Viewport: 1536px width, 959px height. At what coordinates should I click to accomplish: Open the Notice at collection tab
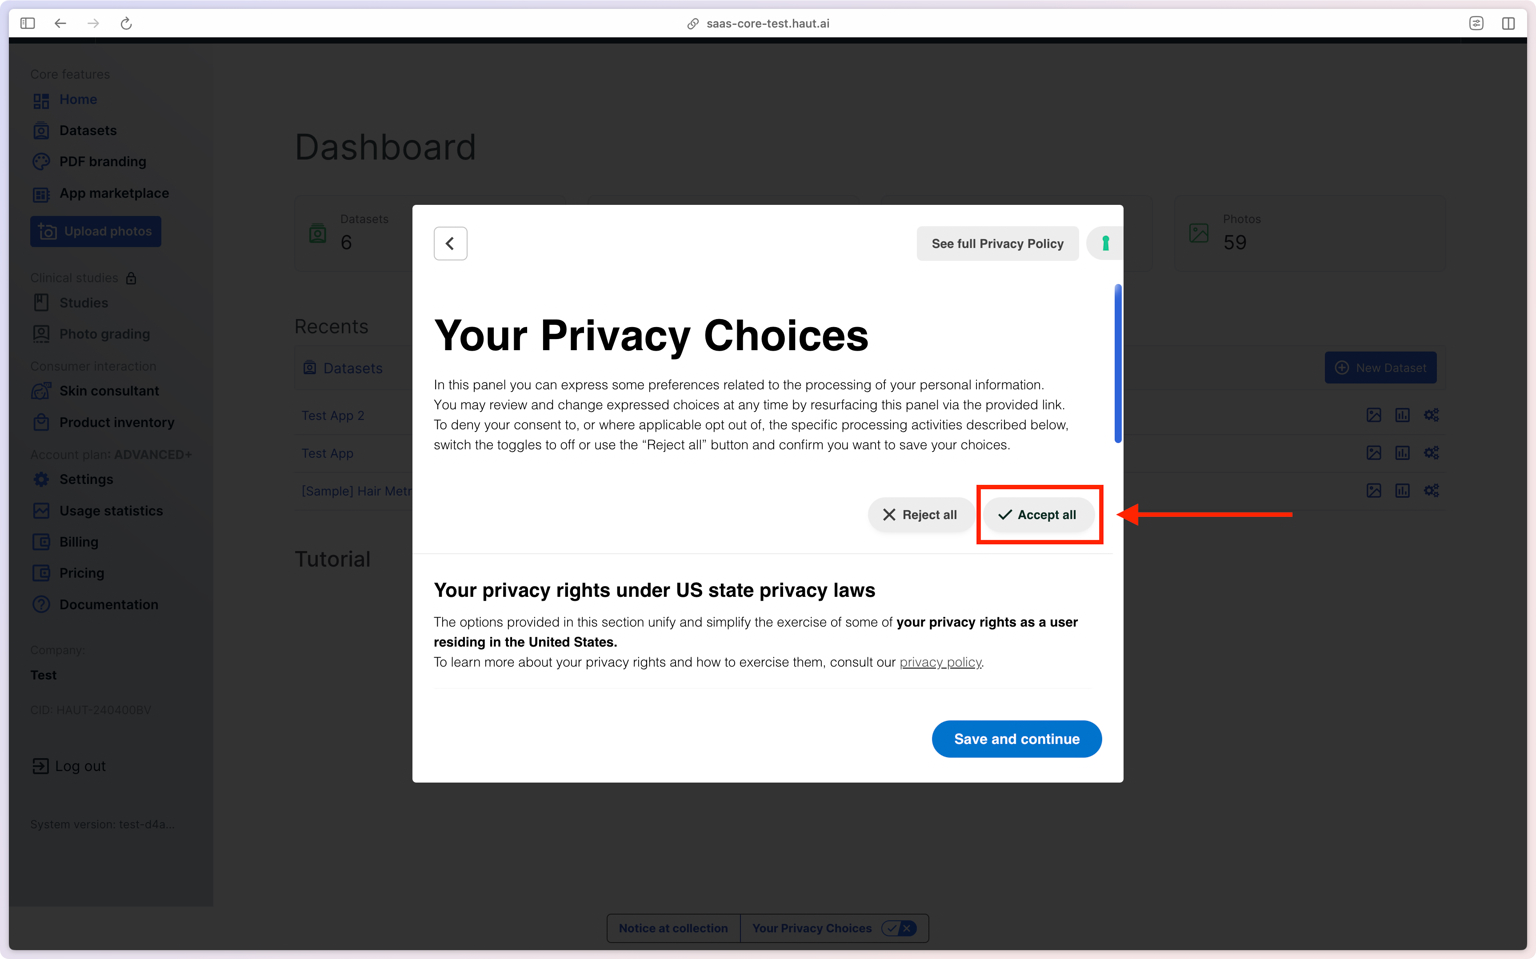tap(673, 928)
